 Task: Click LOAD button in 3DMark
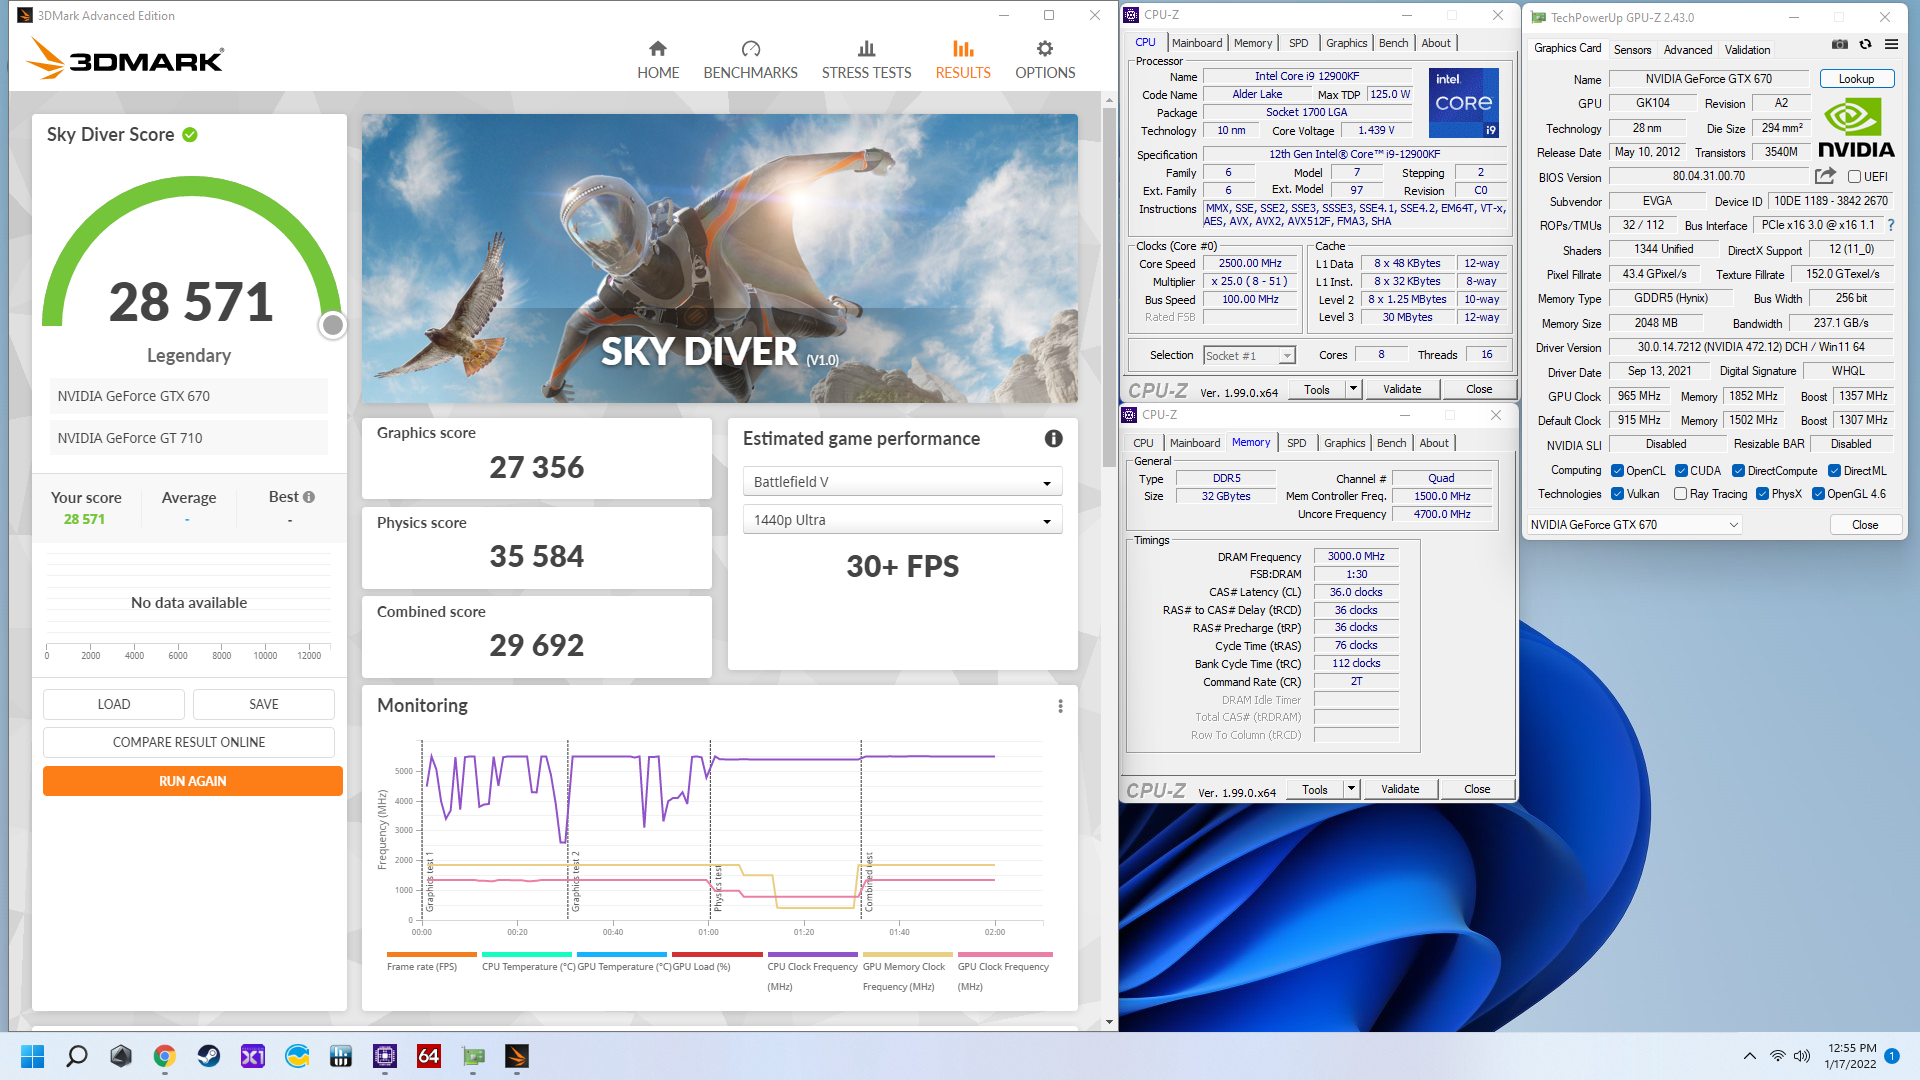(x=114, y=704)
